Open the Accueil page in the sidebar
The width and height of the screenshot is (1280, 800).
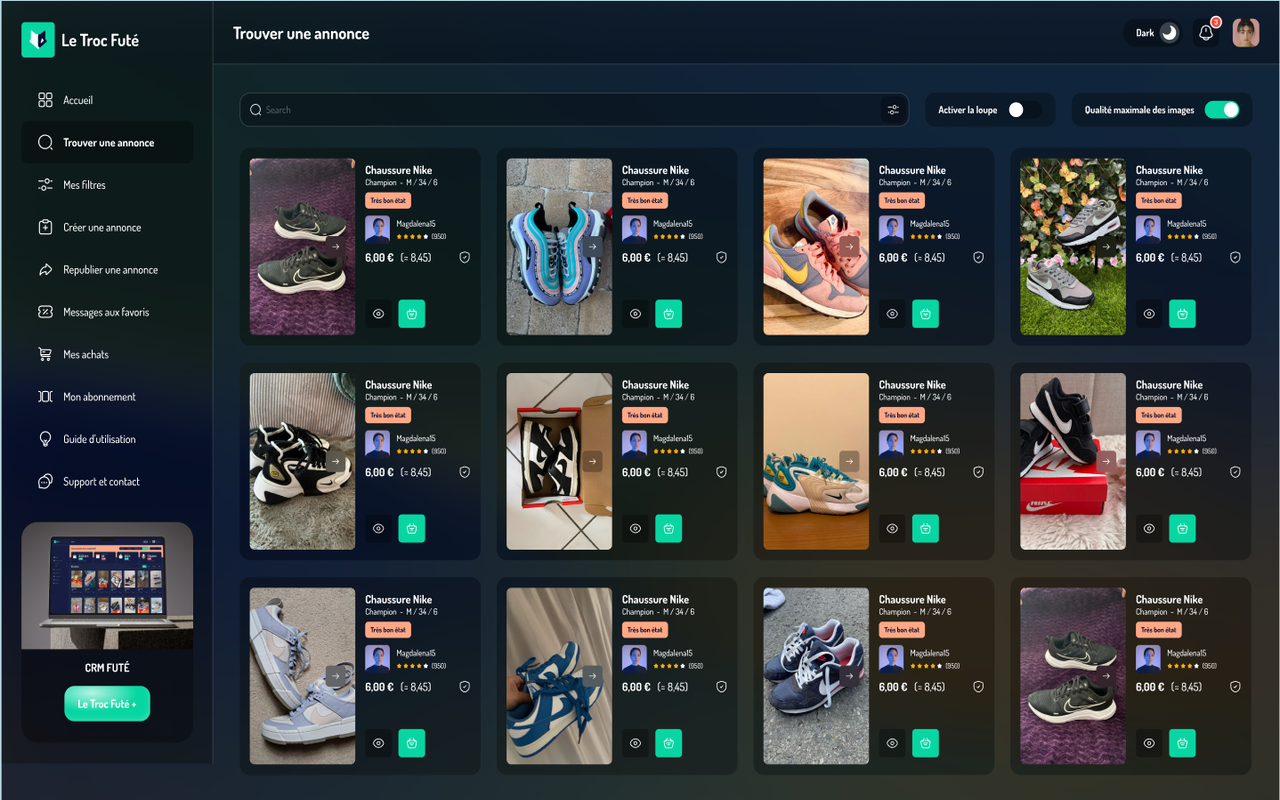107,100
